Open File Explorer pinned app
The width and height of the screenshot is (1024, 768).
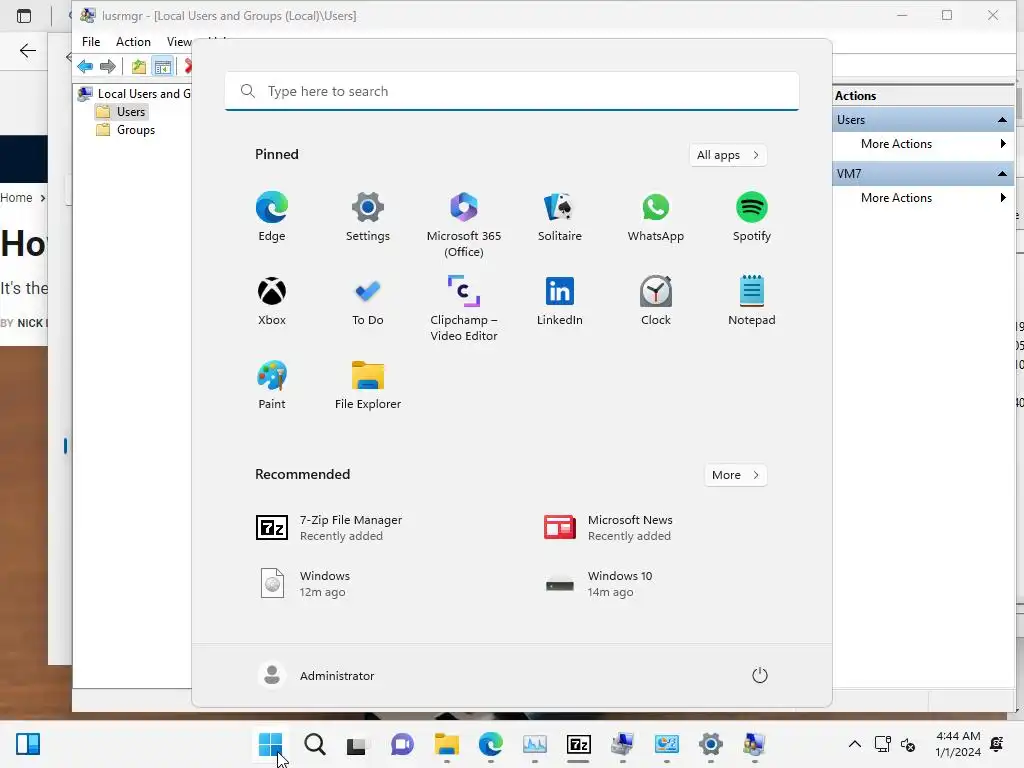click(368, 385)
